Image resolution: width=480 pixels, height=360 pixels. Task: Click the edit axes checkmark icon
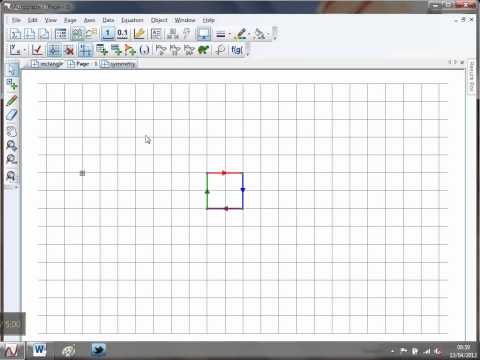37,50
